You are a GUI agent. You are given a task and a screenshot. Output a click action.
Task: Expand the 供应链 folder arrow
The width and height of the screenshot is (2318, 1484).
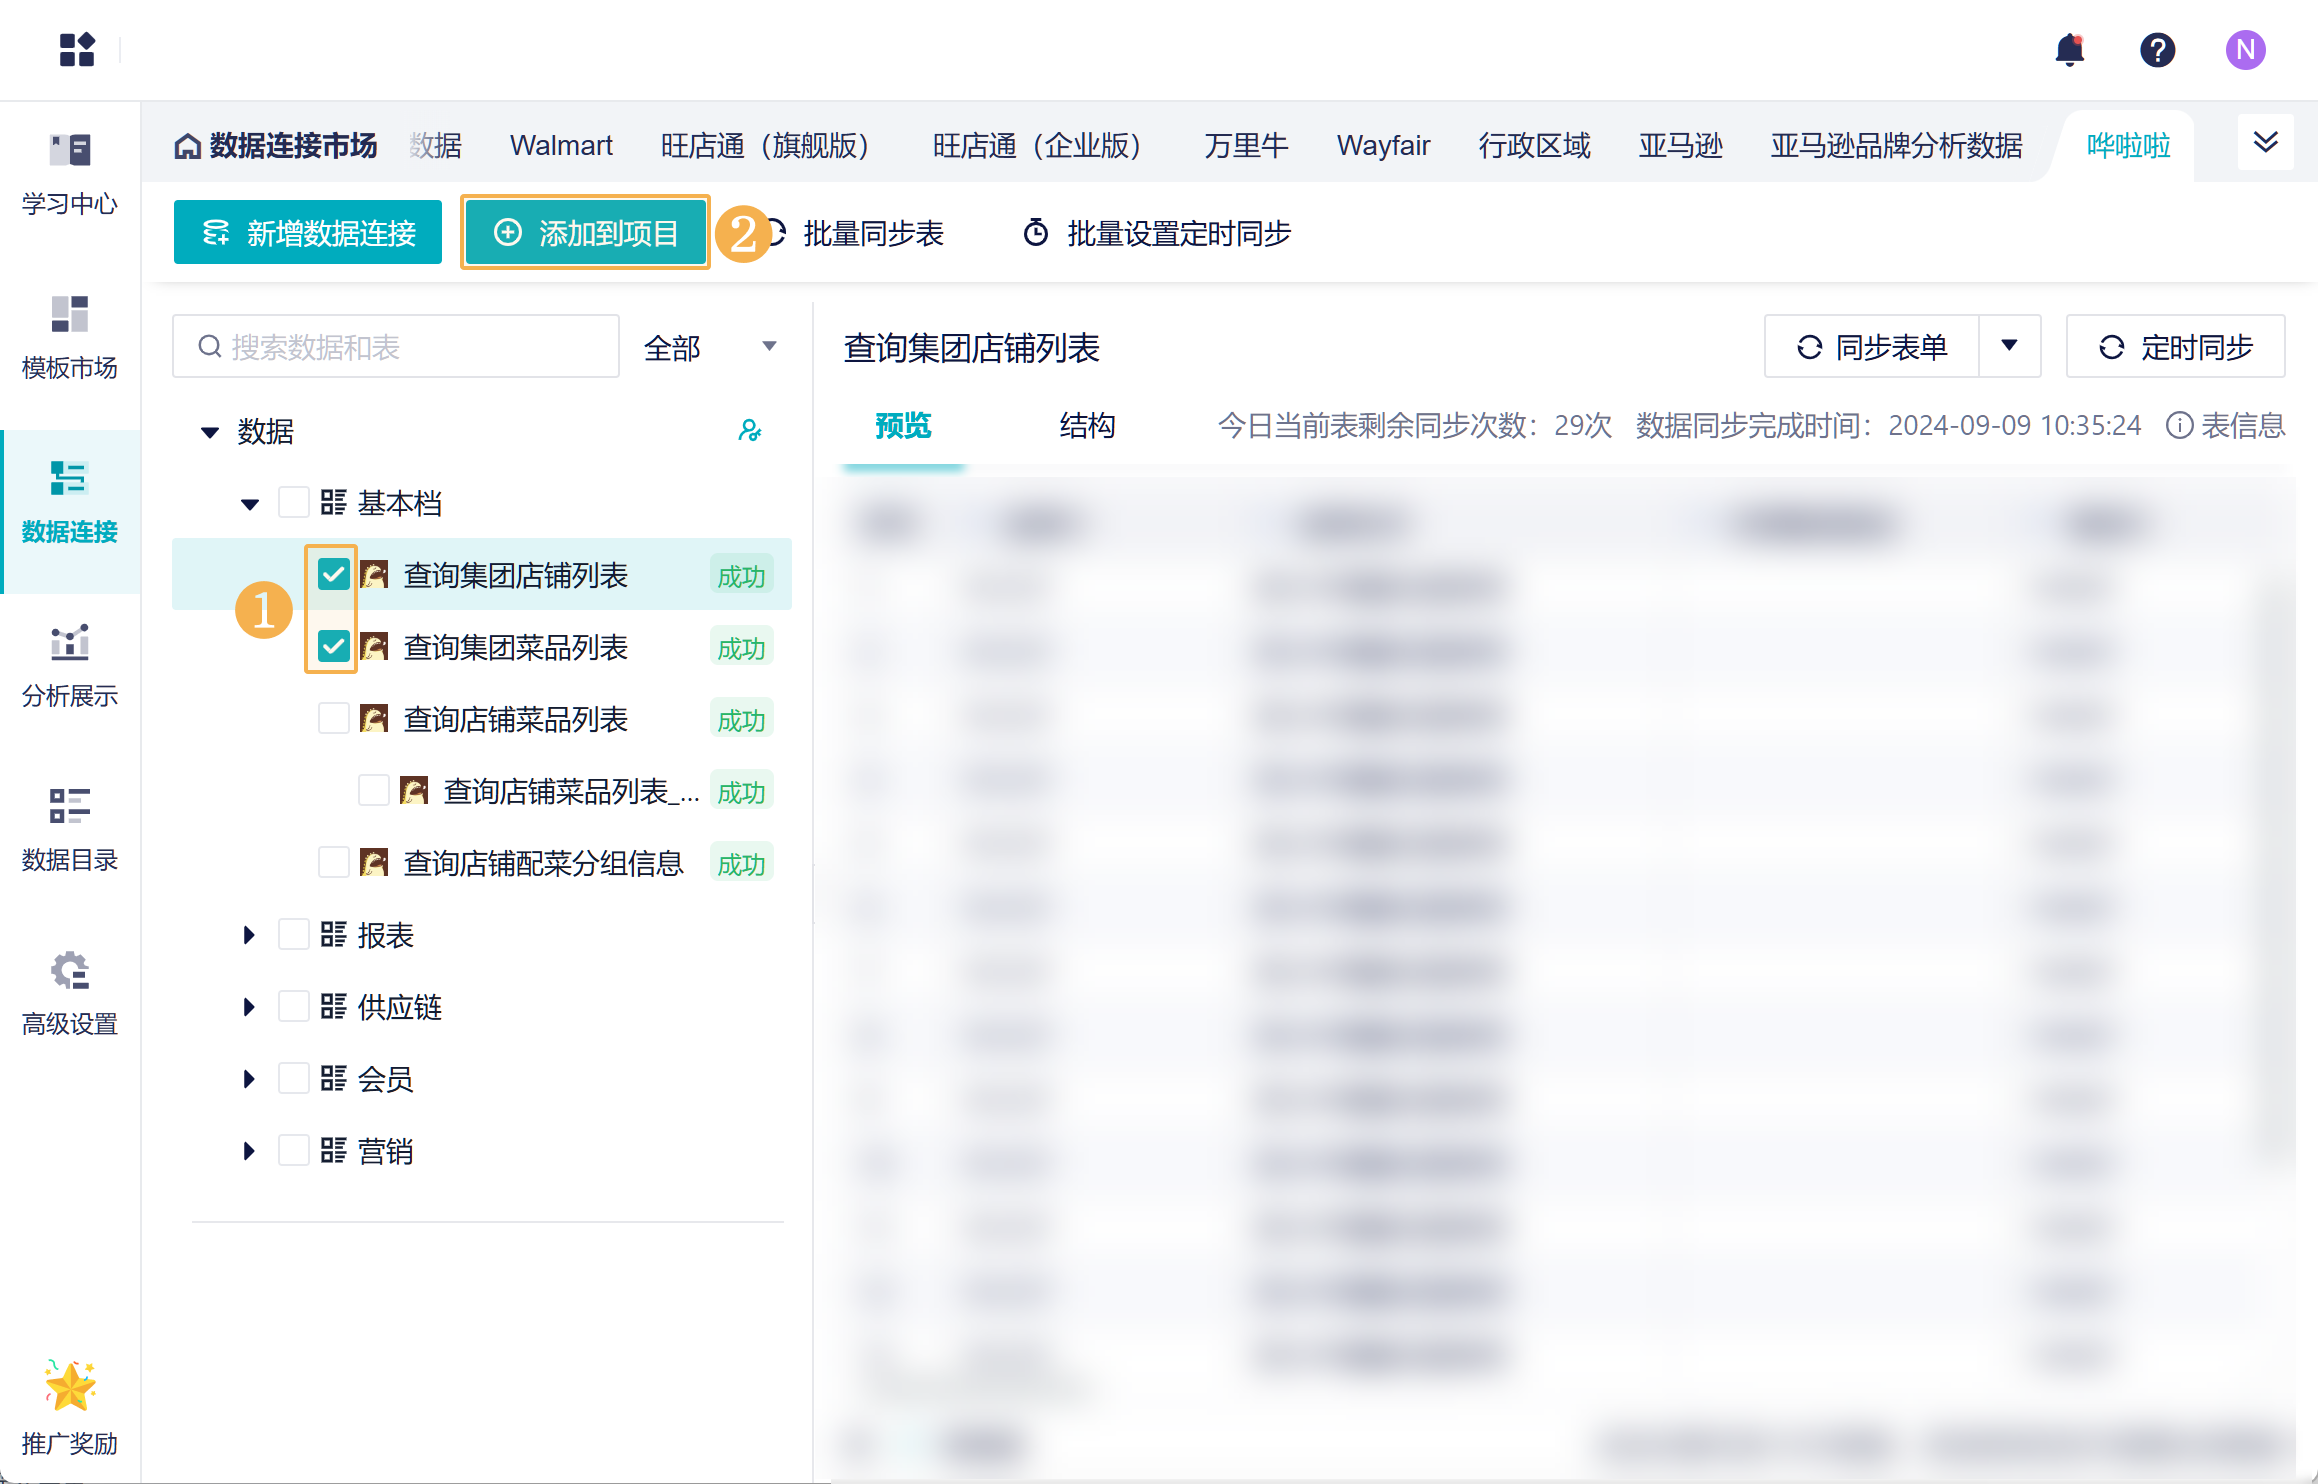[x=249, y=1007]
